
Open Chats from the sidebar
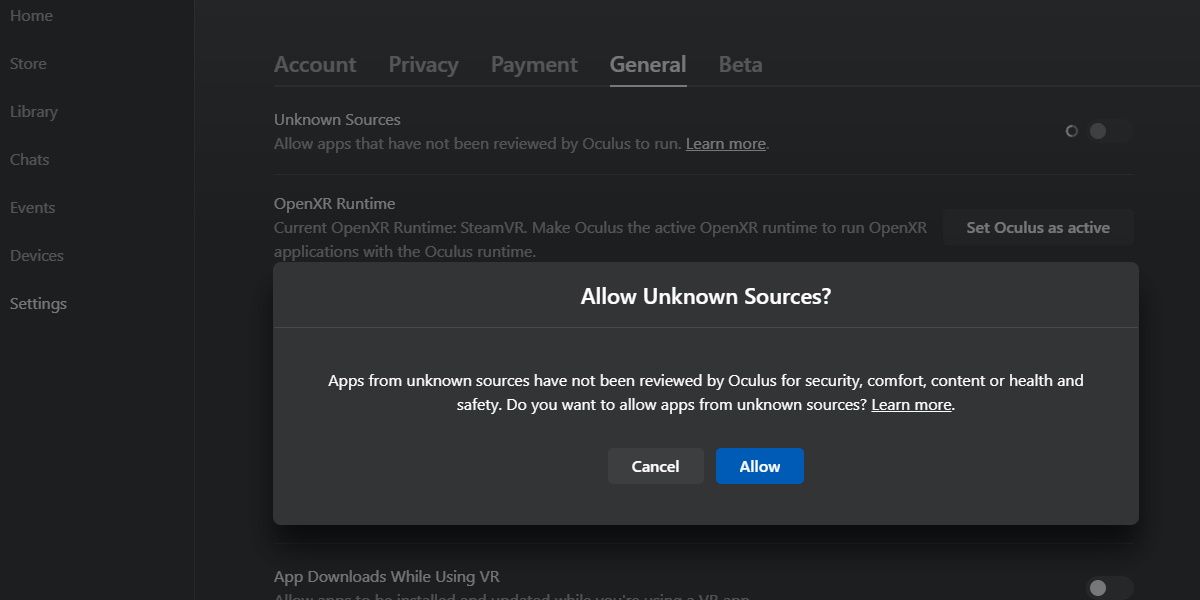(30, 160)
